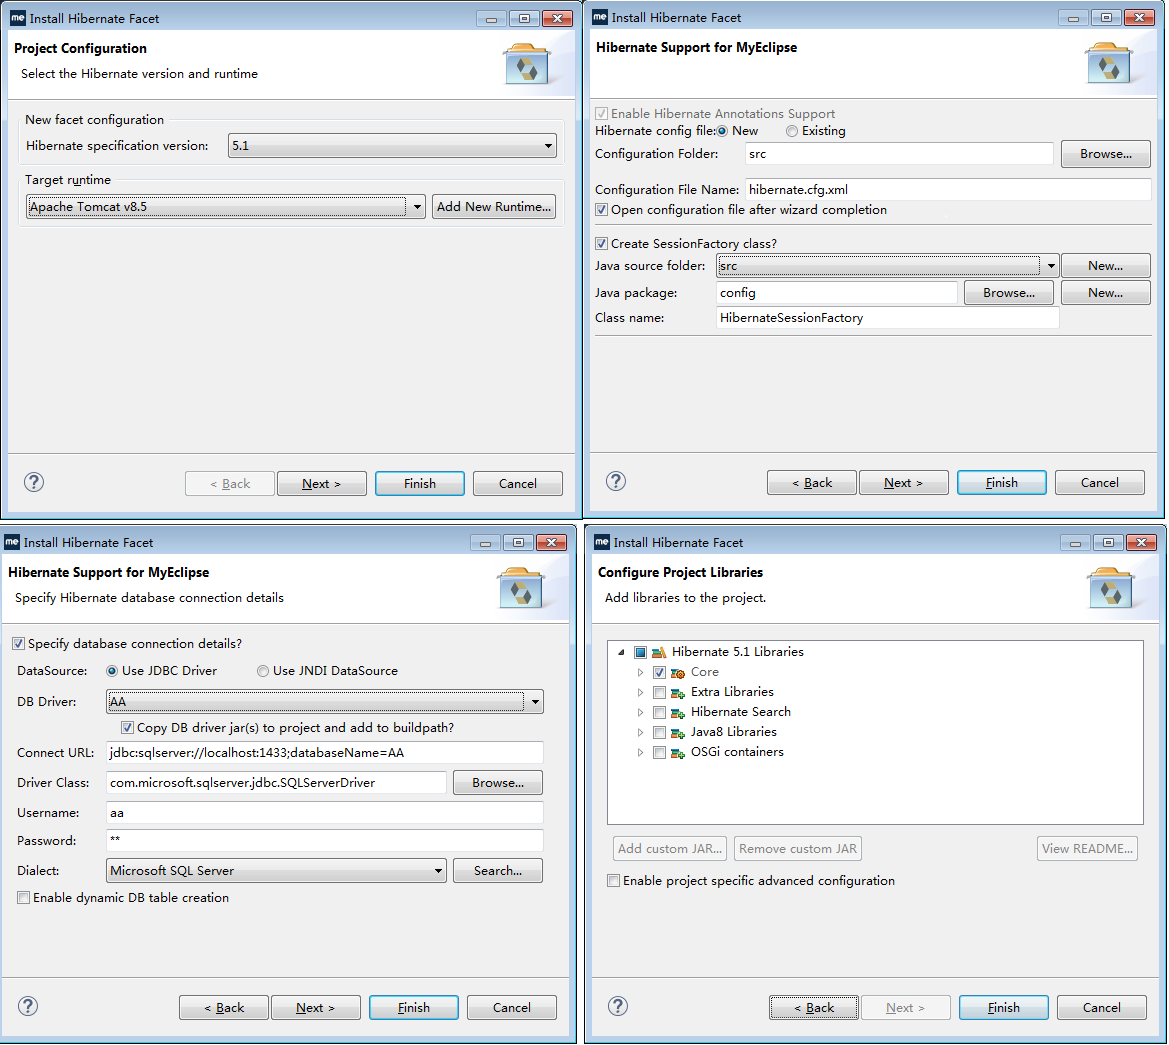This screenshot has width=1169, height=1045.
Task: Click Configuration File Name field
Action: pyautogui.click(x=948, y=190)
